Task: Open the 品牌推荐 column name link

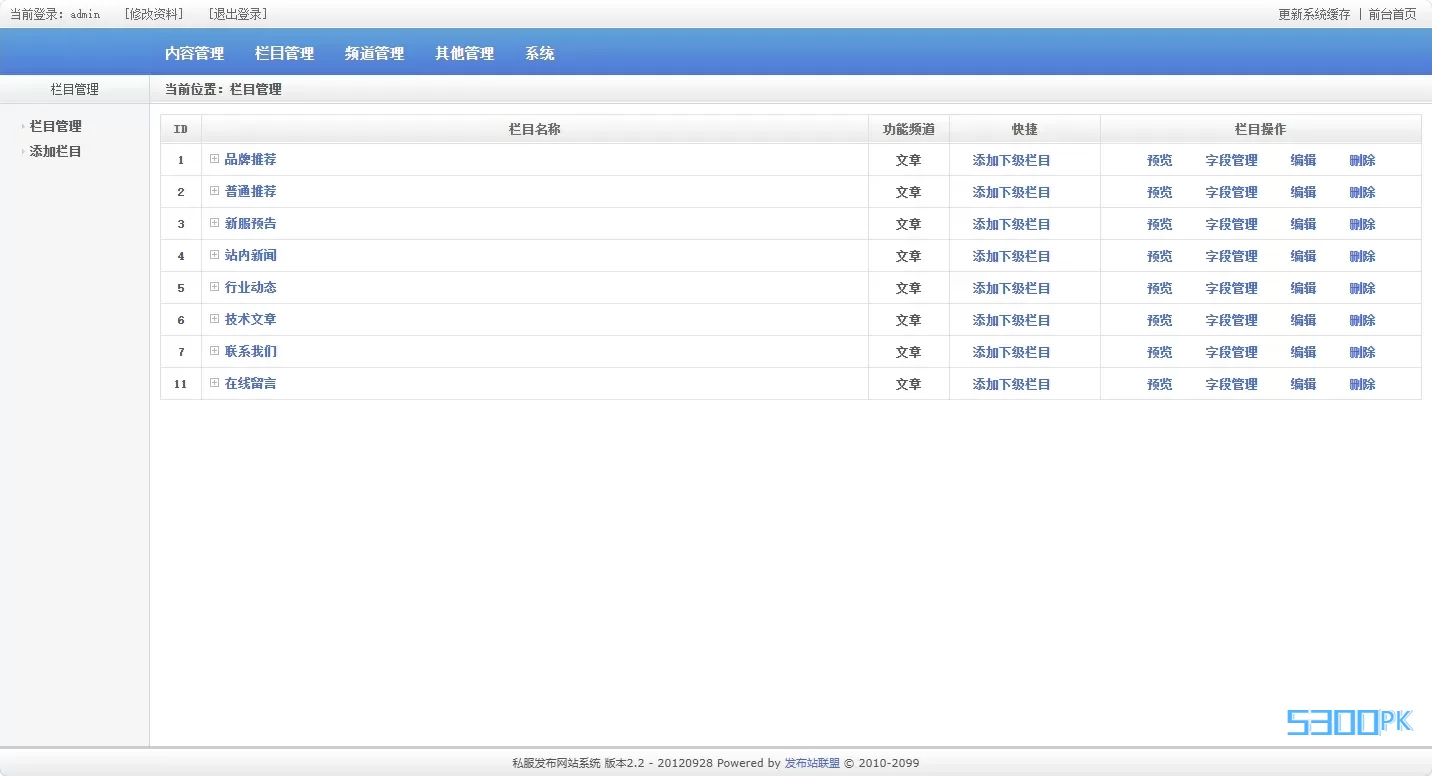Action: tap(250, 160)
